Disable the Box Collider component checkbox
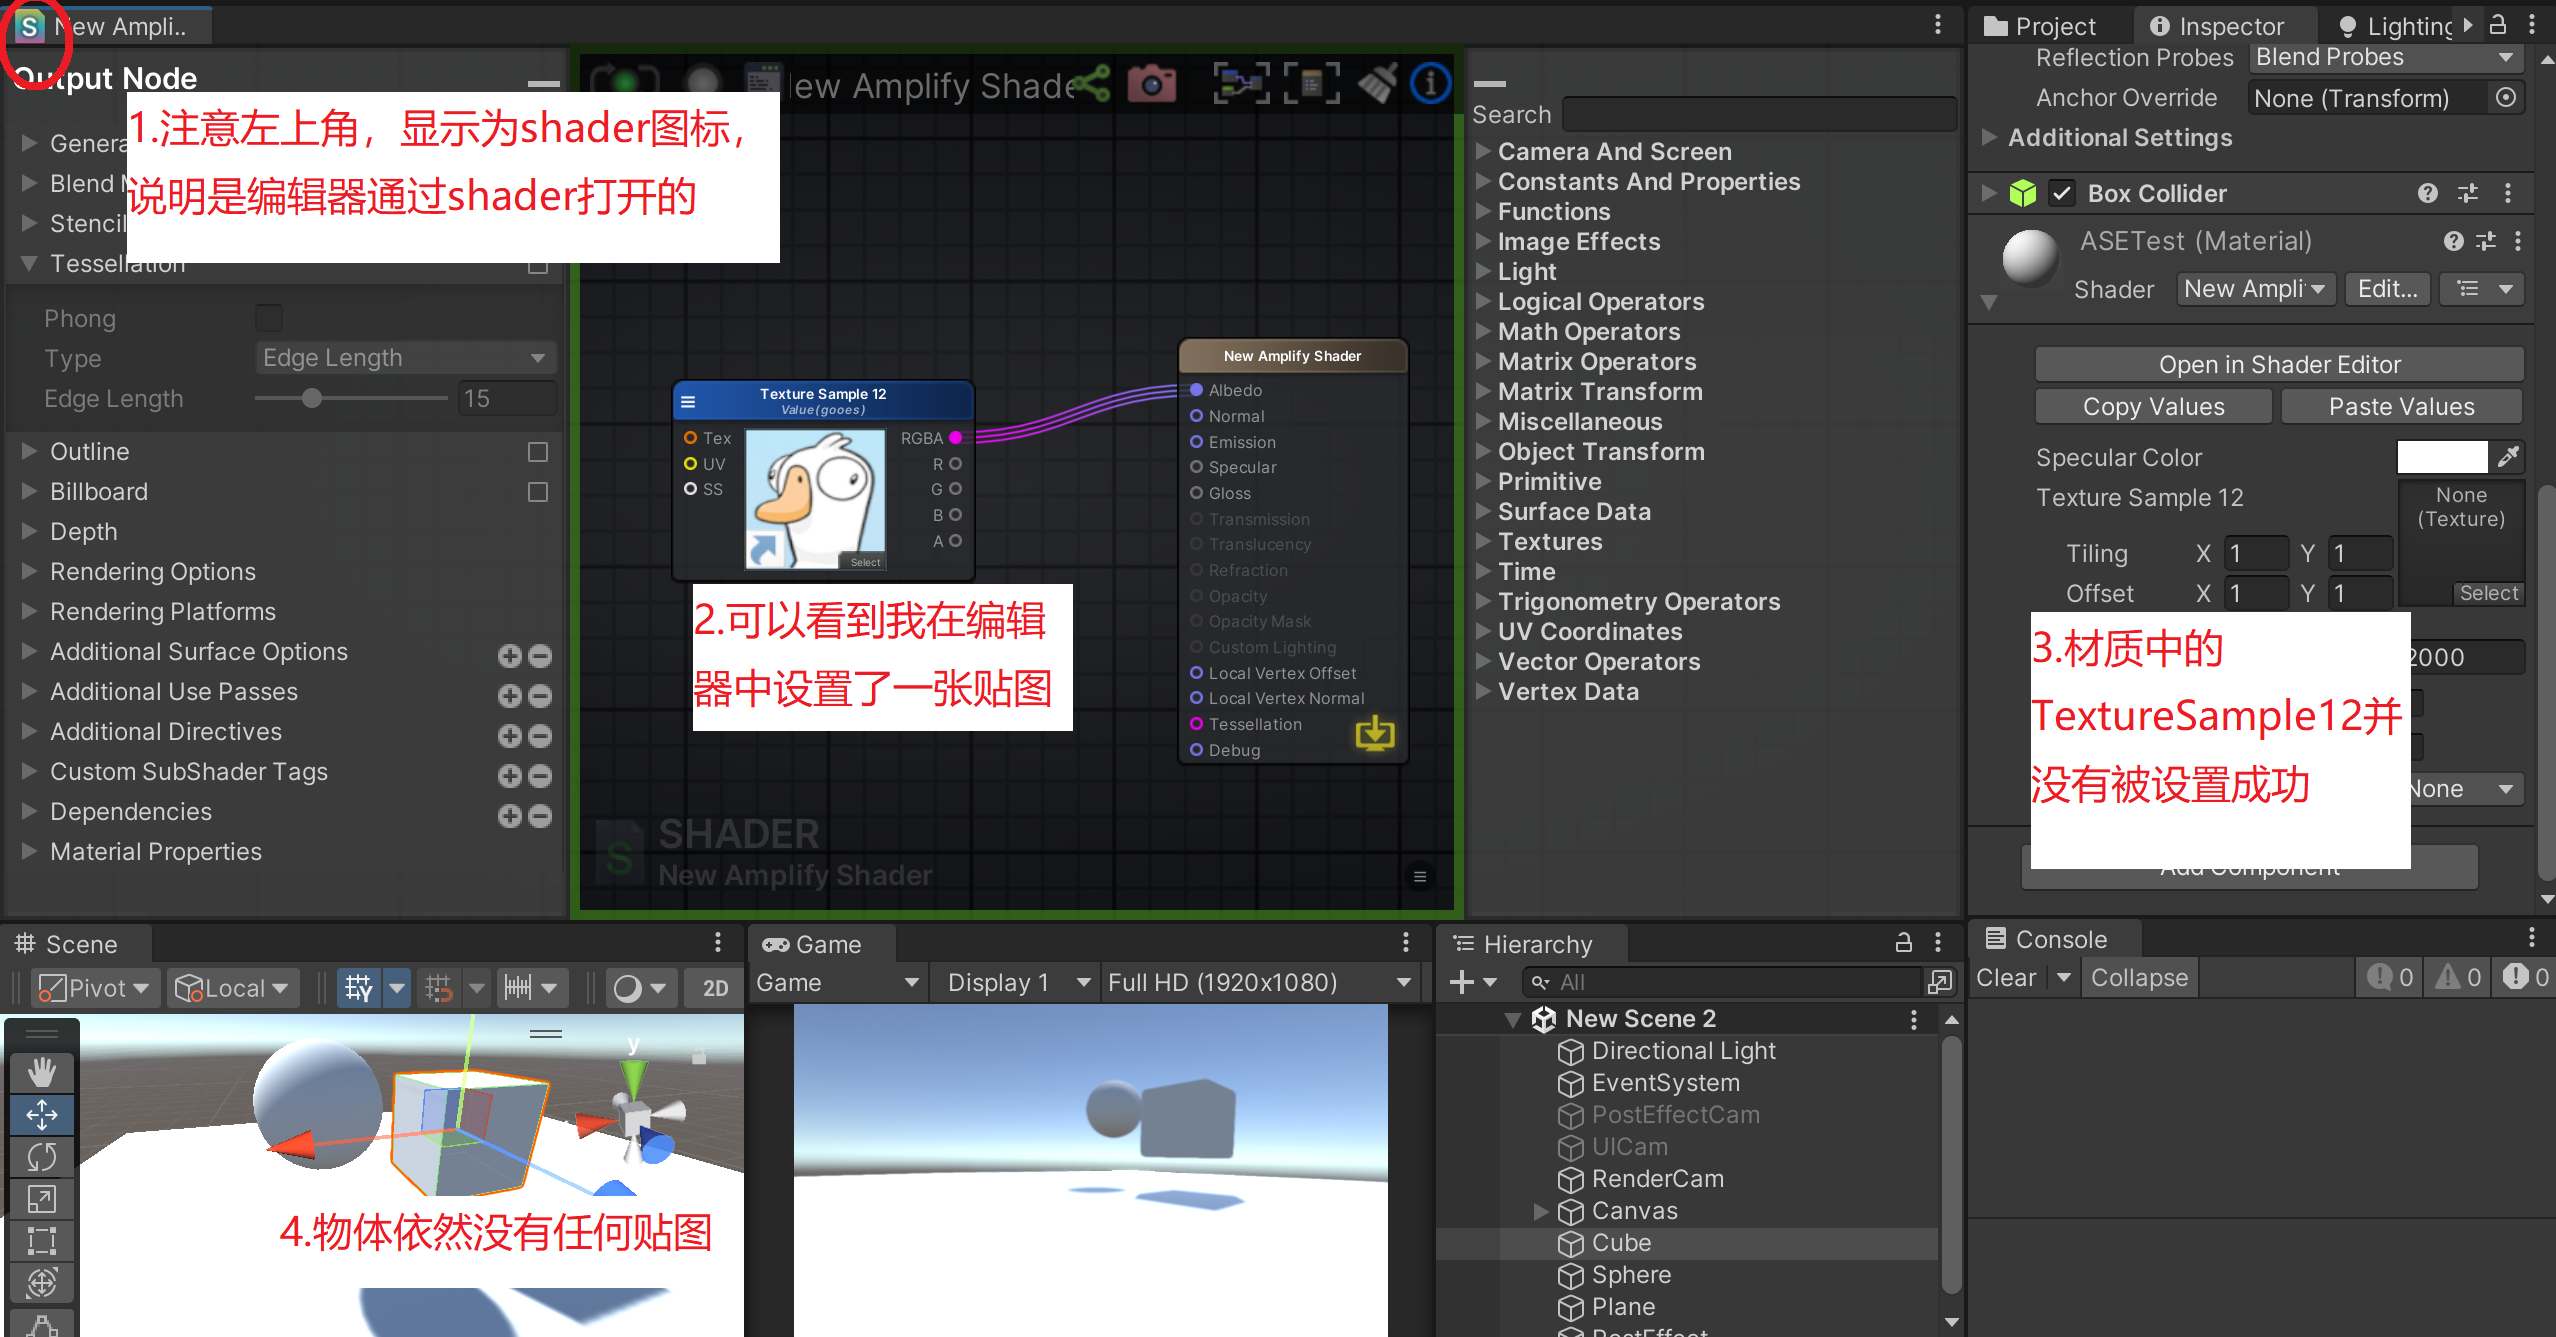 pyautogui.click(x=2061, y=193)
